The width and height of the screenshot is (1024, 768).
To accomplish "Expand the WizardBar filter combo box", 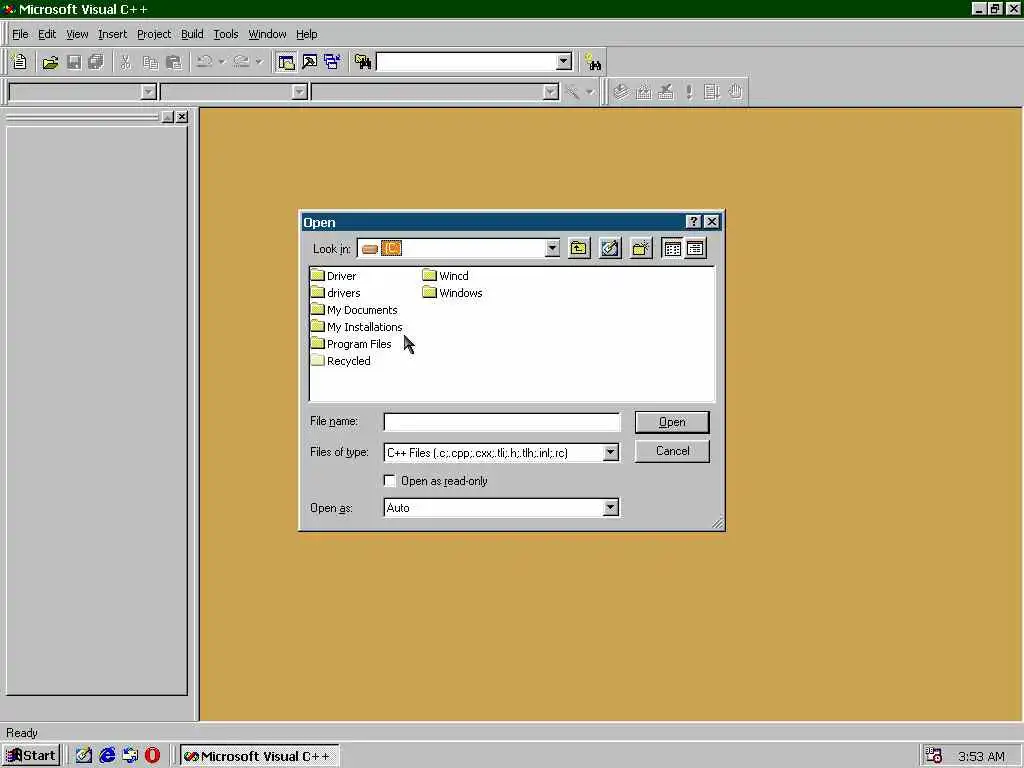I will 300,92.
